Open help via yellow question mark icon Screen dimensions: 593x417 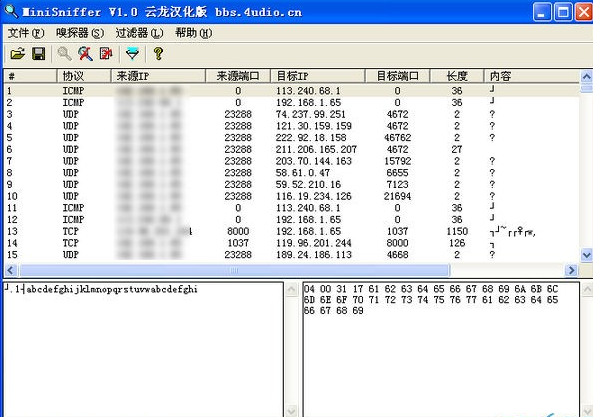pyautogui.click(x=158, y=54)
